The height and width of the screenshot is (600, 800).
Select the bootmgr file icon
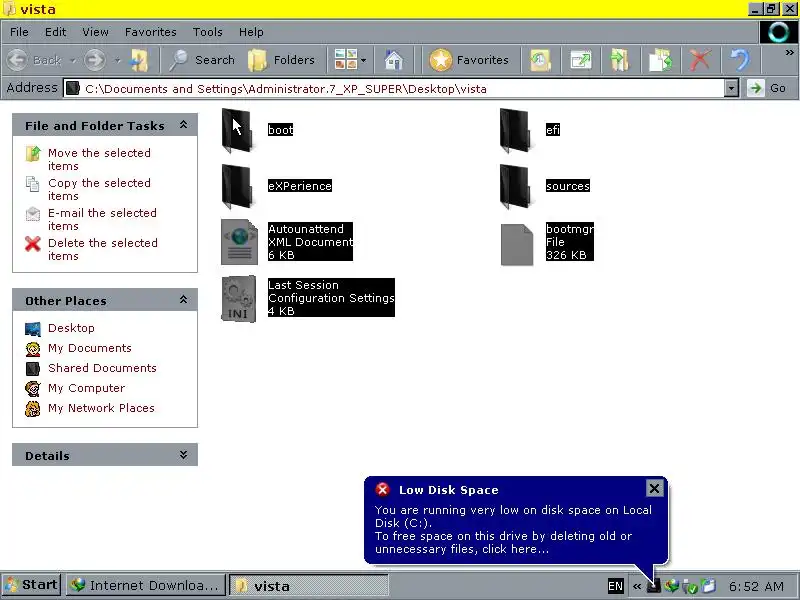tap(517, 245)
